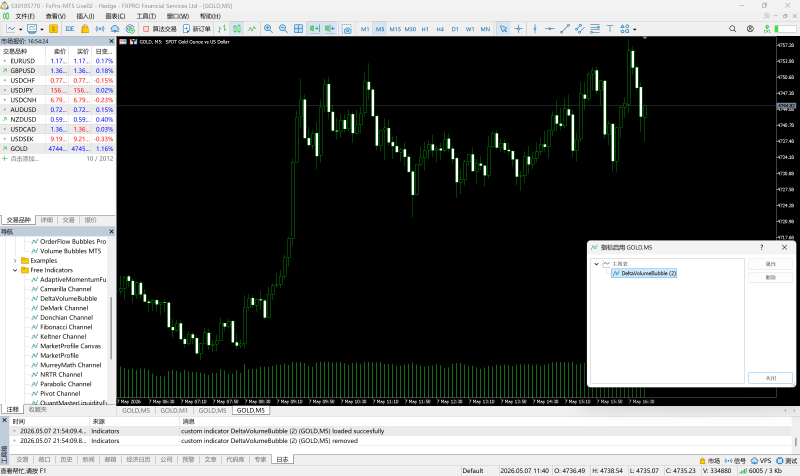This screenshot has height=476, width=800.
Task: Open Keltner Channel indicator in navigator
Action: click(x=63, y=336)
